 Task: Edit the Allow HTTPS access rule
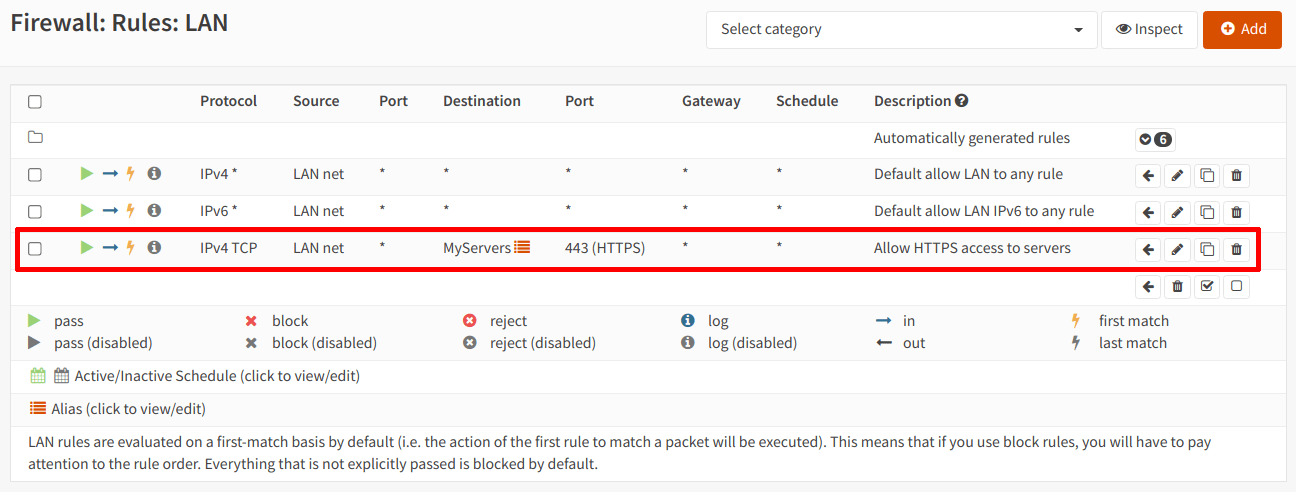click(1177, 249)
